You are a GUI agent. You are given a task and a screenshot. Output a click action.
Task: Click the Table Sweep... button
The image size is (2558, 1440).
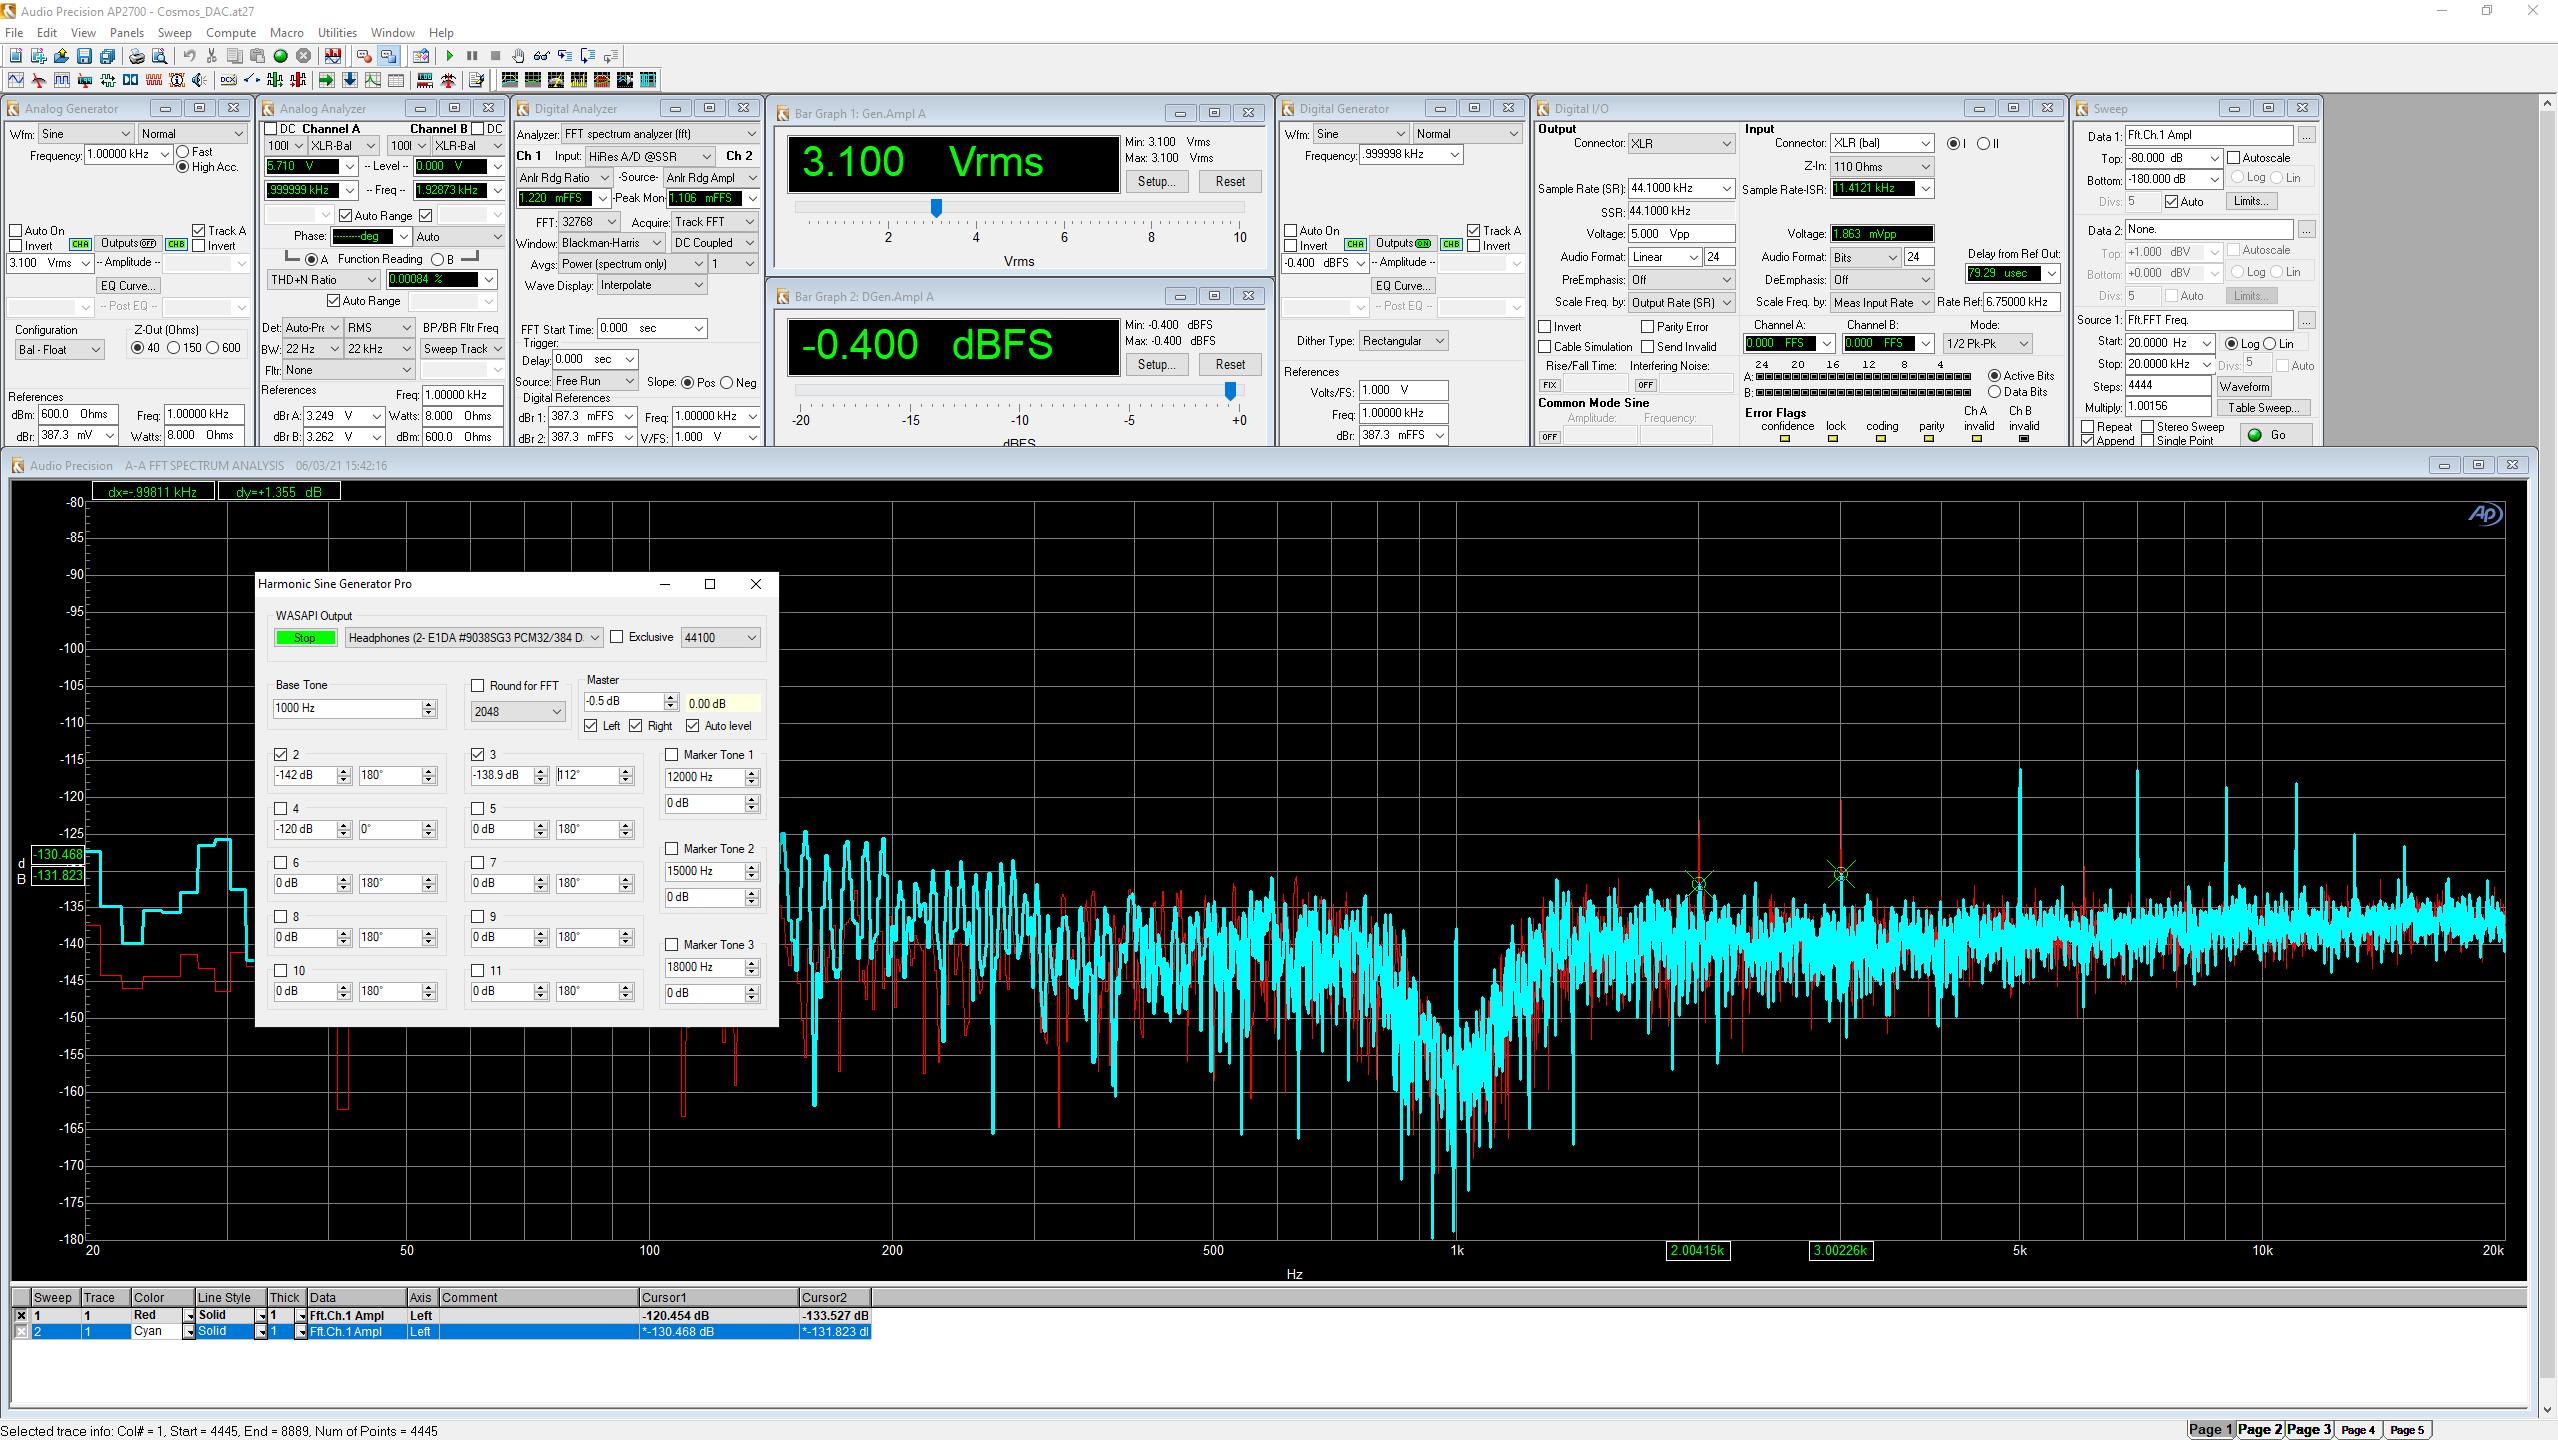(x=2263, y=408)
